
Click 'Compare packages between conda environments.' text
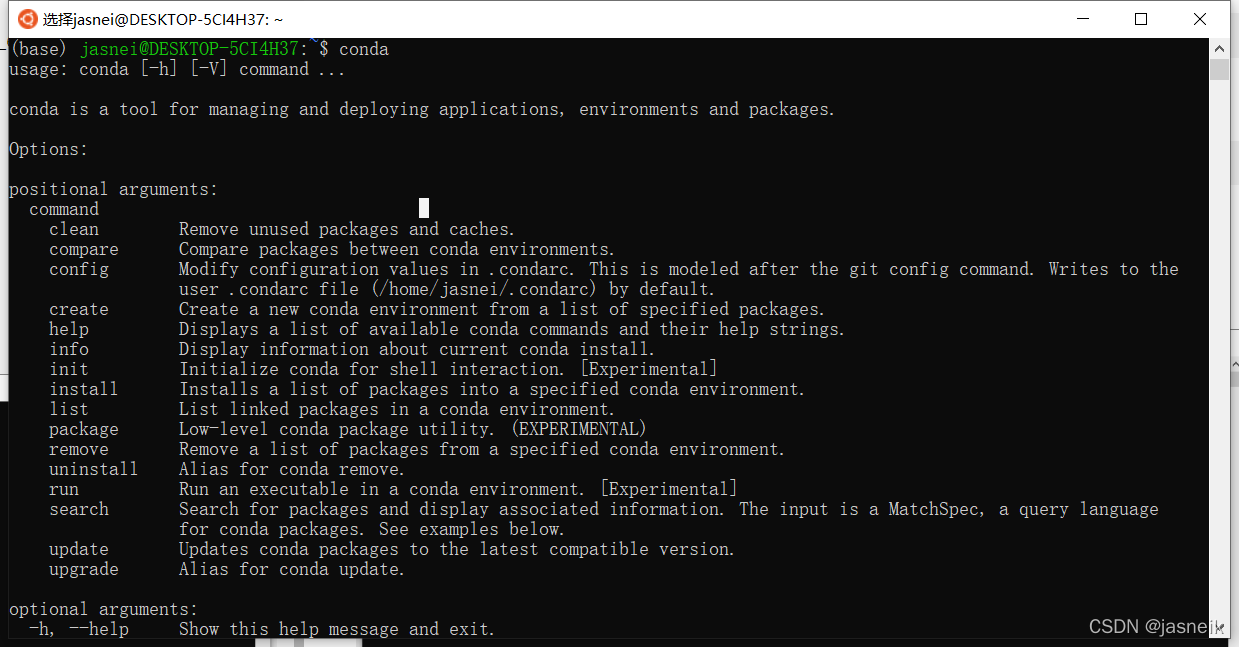[397, 249]
